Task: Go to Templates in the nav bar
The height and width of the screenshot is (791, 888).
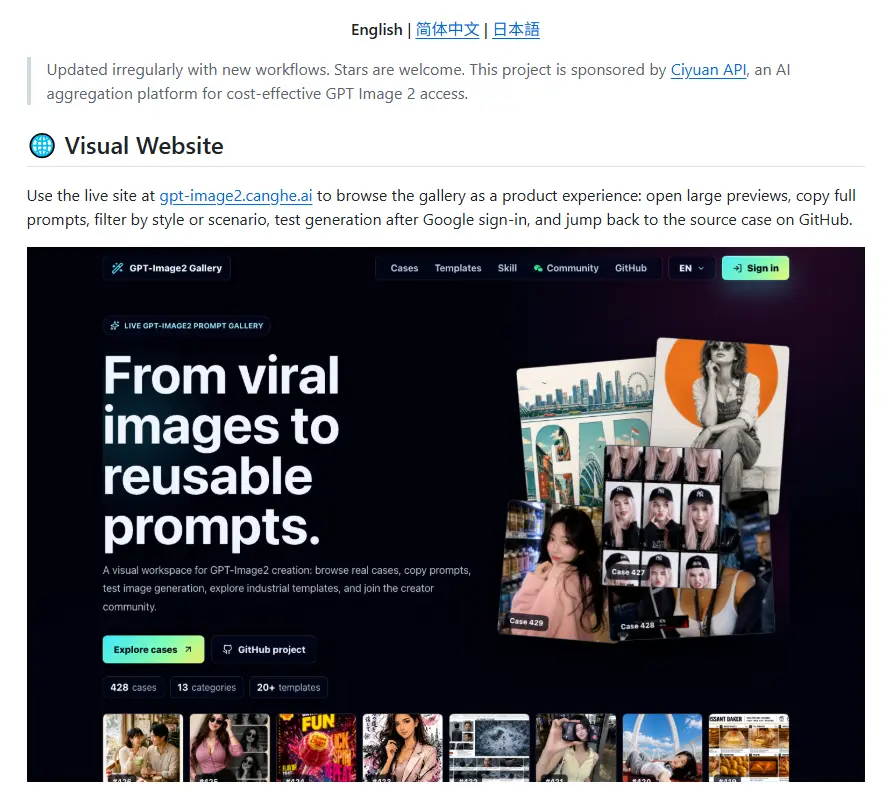Action: [x=458, y=268]
